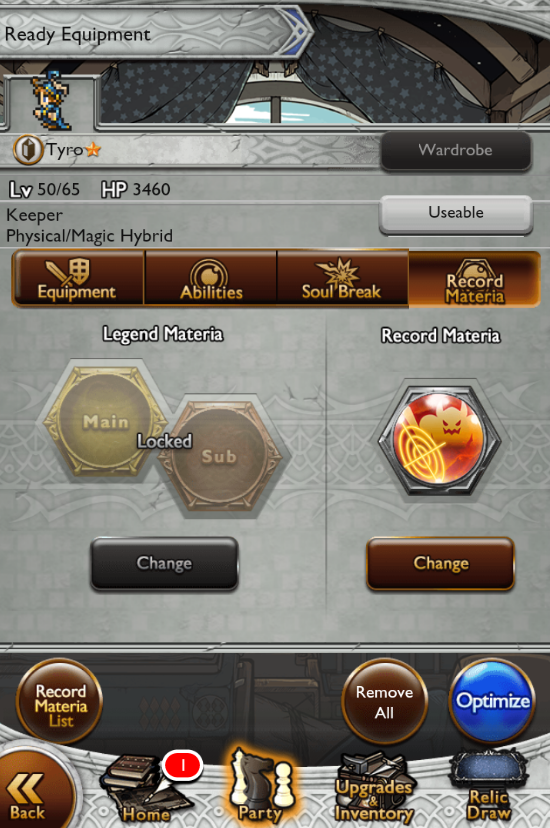This screenshot has width=550, height=828.
Task: Click the blue Optimize button
Action: tap(492, 700)
